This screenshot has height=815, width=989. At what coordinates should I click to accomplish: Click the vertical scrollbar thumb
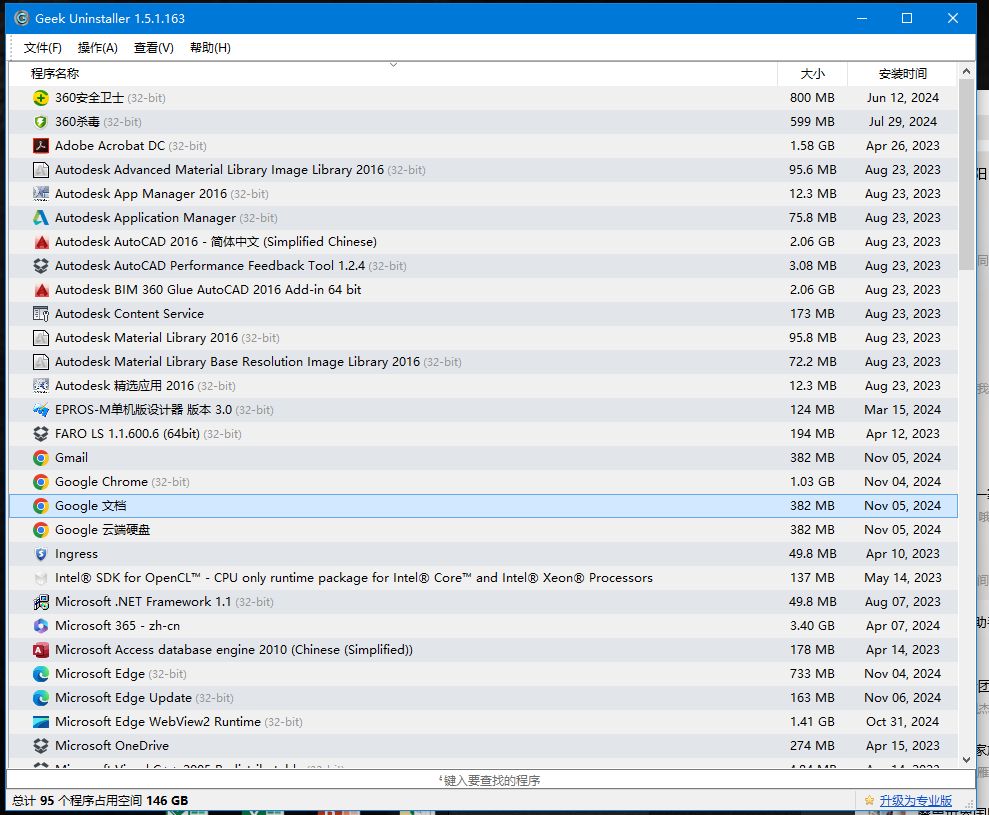pos(966,175)
